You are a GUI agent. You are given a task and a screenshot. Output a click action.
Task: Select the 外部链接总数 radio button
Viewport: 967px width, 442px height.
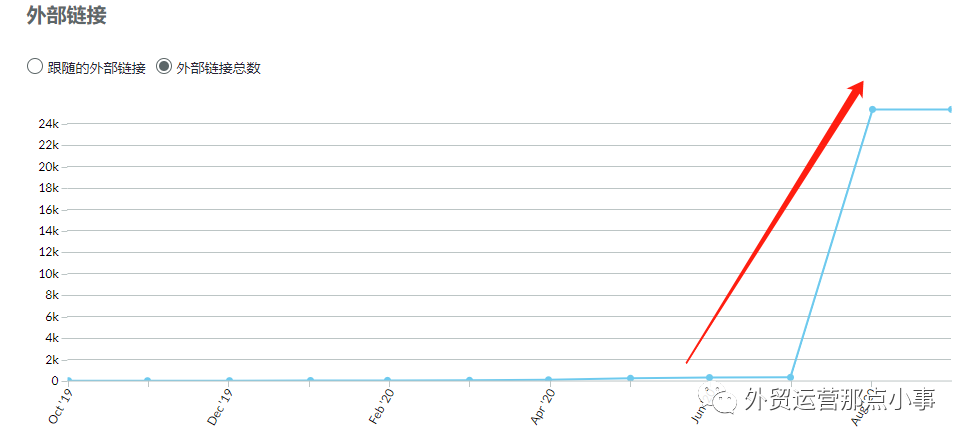[164, 67]
